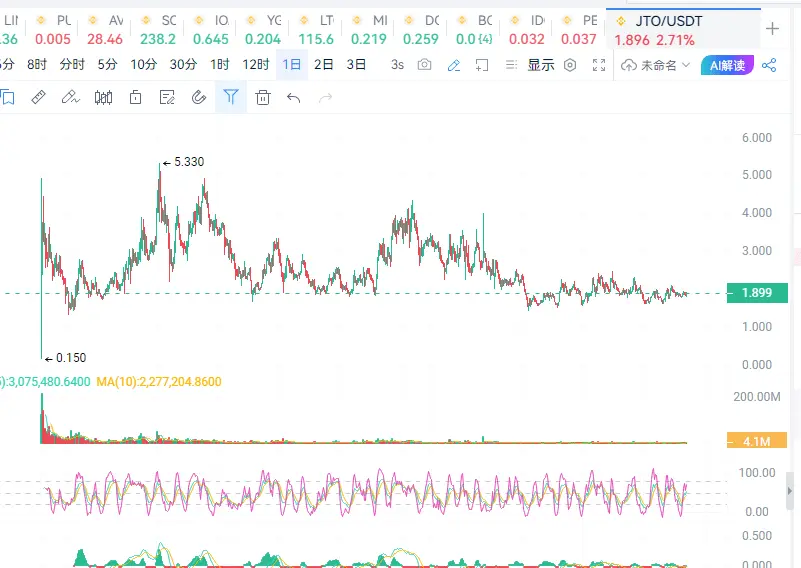Screen dimensions: 801x568
Task: Open the symbol tab showing 238.2
Action: pos(158,30)
